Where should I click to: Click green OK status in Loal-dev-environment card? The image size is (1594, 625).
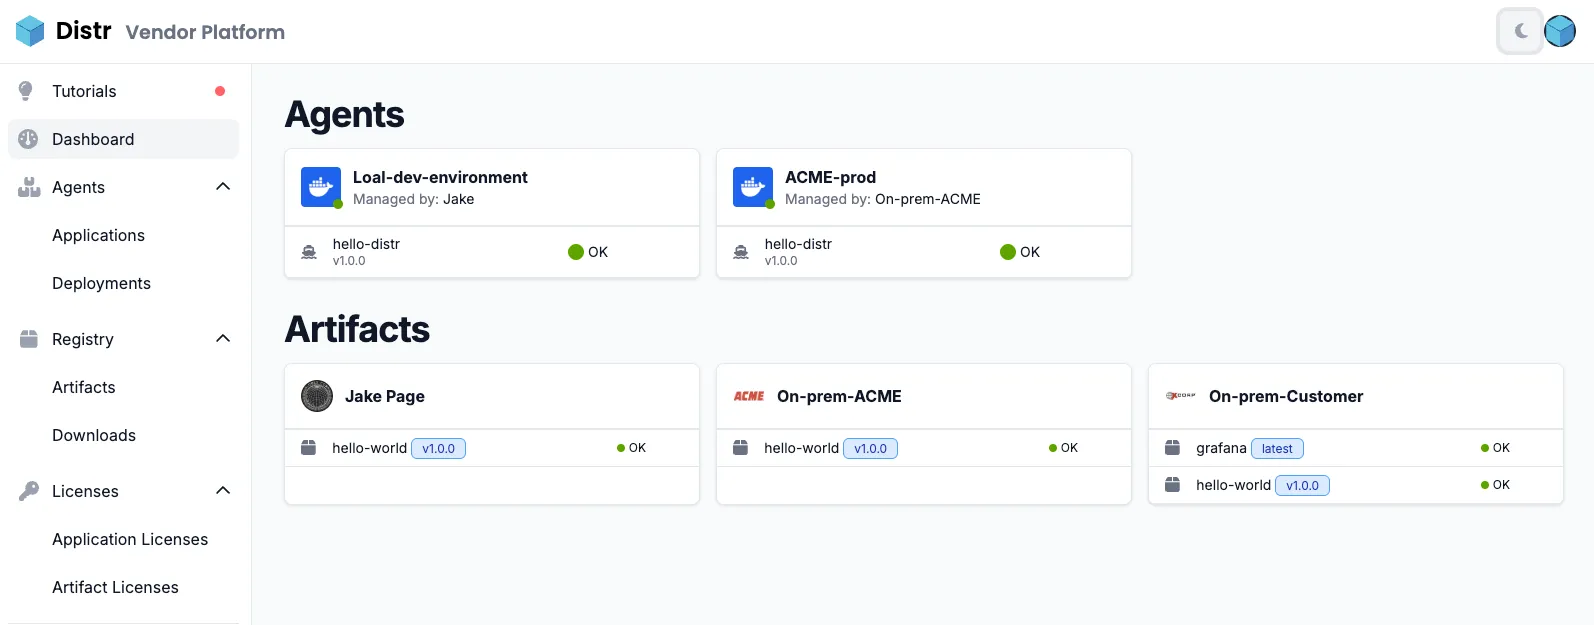[x=588, y=252]
